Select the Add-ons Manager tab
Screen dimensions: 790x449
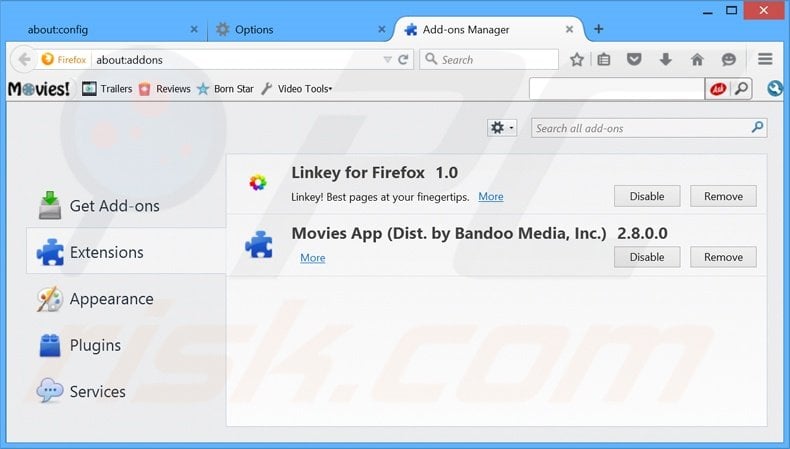489,30
